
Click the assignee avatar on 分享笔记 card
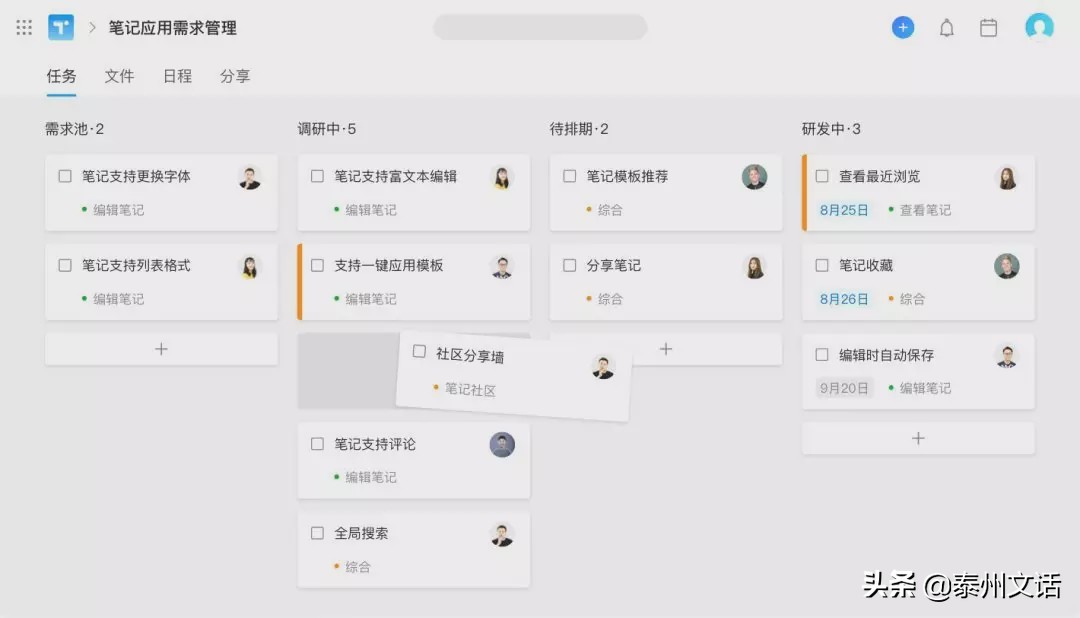pyautogui.click(x=754, y=265)
